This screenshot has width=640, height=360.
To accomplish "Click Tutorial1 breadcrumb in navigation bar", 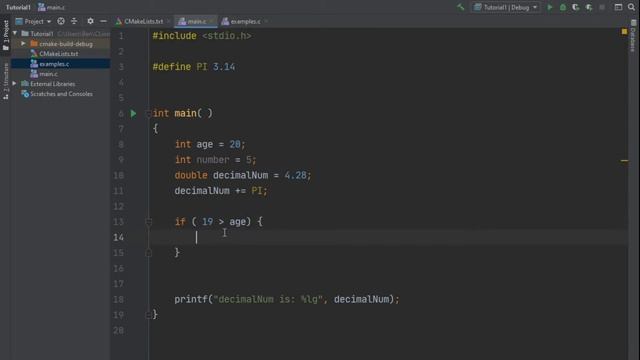I will [x=18, y=7].
